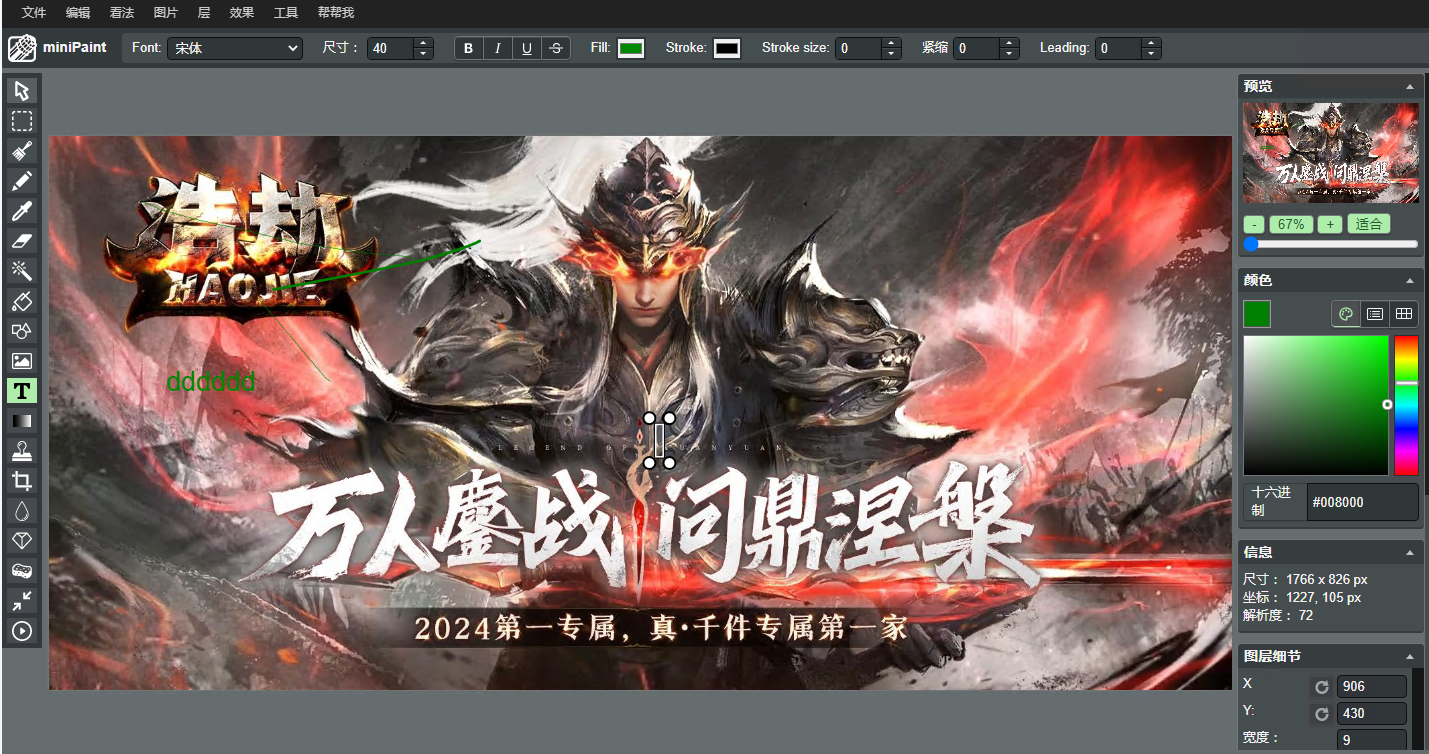Select the arrow selection tool
The image size is (1429, 754).
[22, 91]
